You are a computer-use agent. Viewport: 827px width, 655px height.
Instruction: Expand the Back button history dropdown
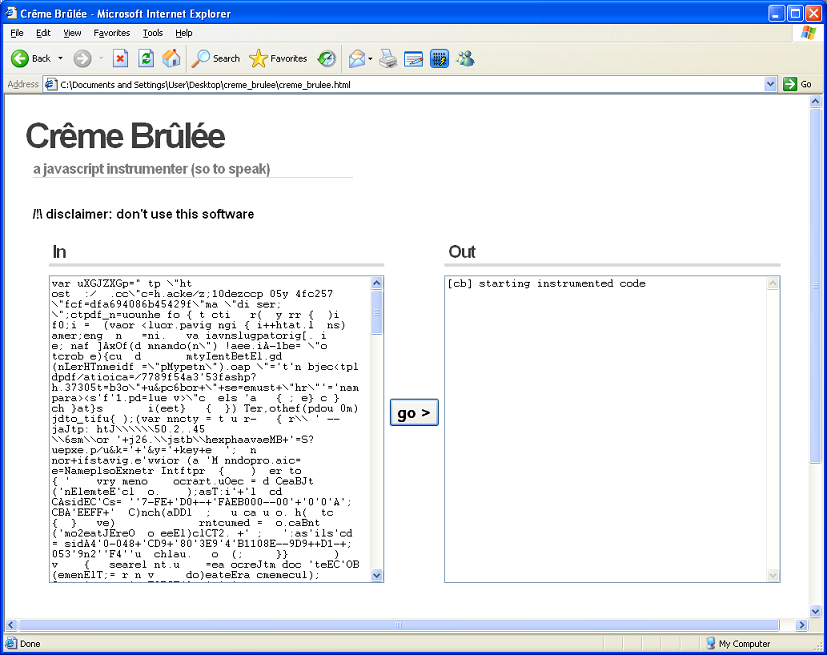(x=60, y=58)
